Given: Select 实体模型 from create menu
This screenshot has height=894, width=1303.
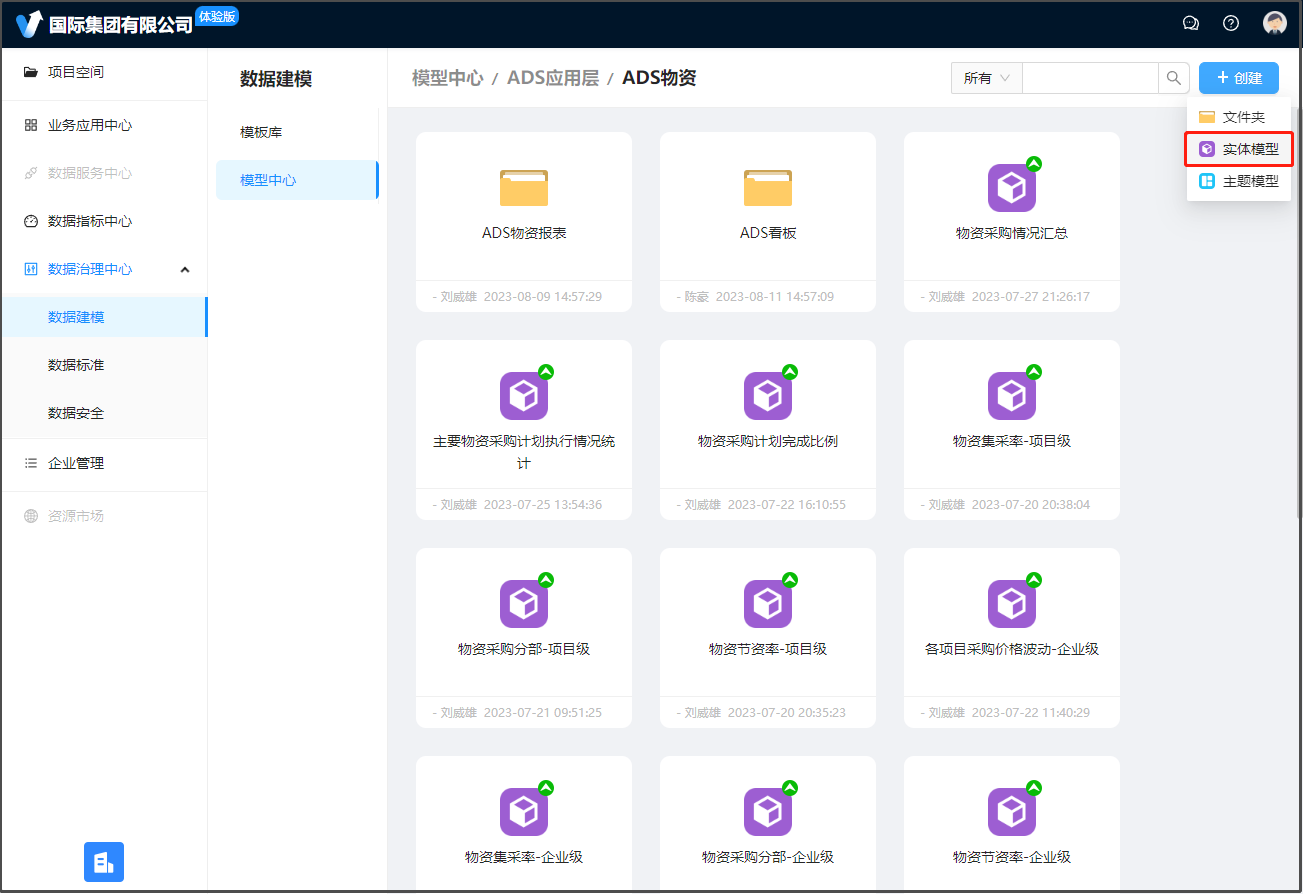Looking at the screenshot, I should click(1239, 149).
